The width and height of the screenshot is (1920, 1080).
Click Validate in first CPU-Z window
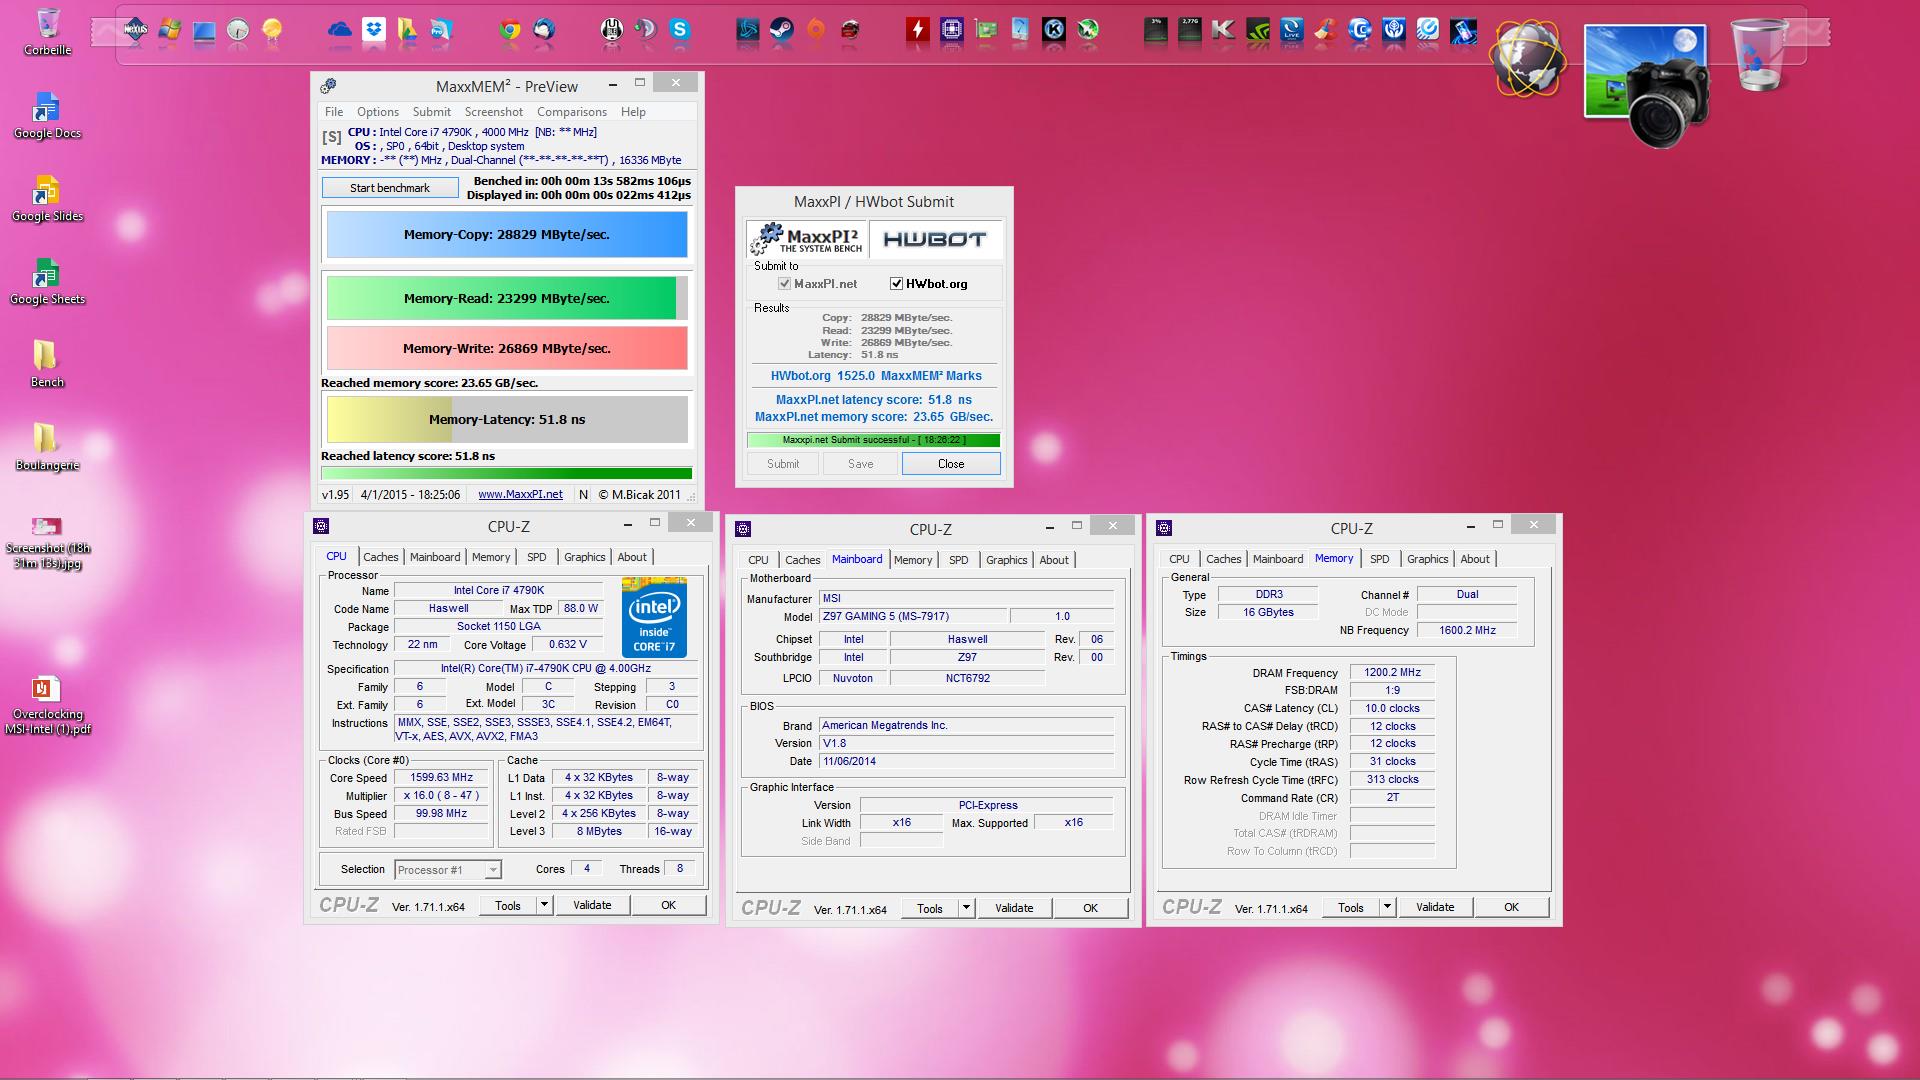click(x=592, y=905)
